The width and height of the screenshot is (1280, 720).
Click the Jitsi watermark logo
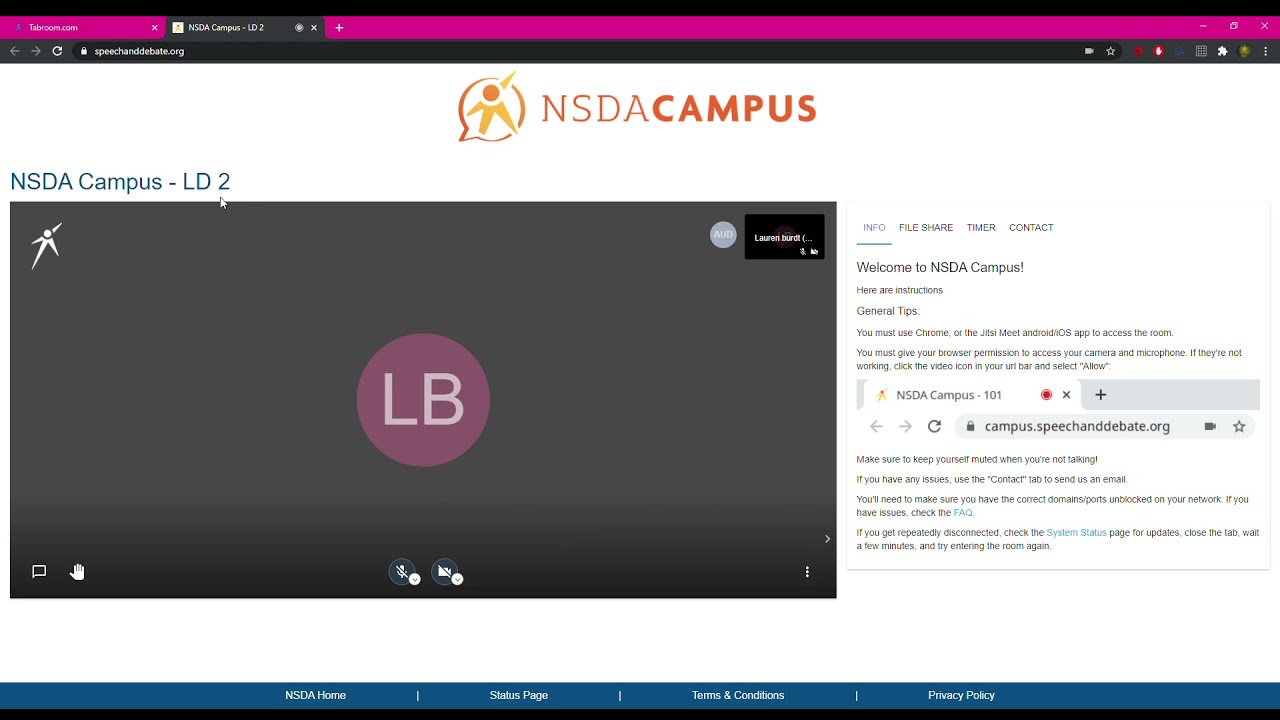tap(46, 245)
